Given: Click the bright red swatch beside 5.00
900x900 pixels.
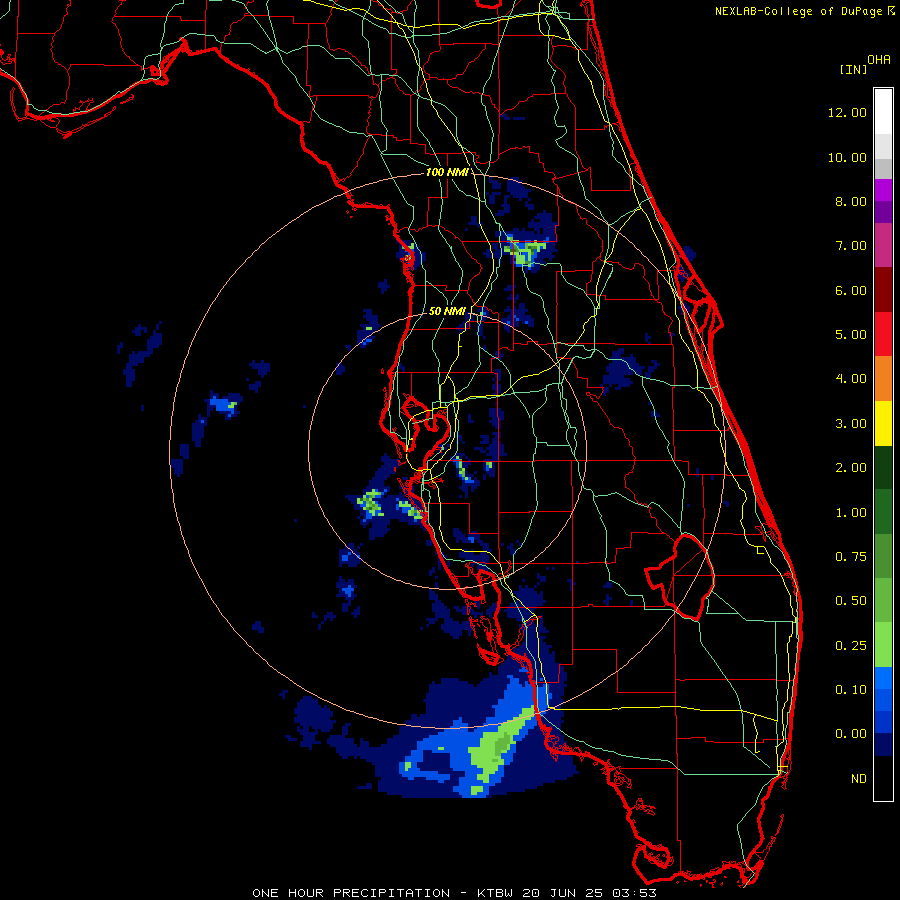Looking at the screenshot, I should 883,334.
